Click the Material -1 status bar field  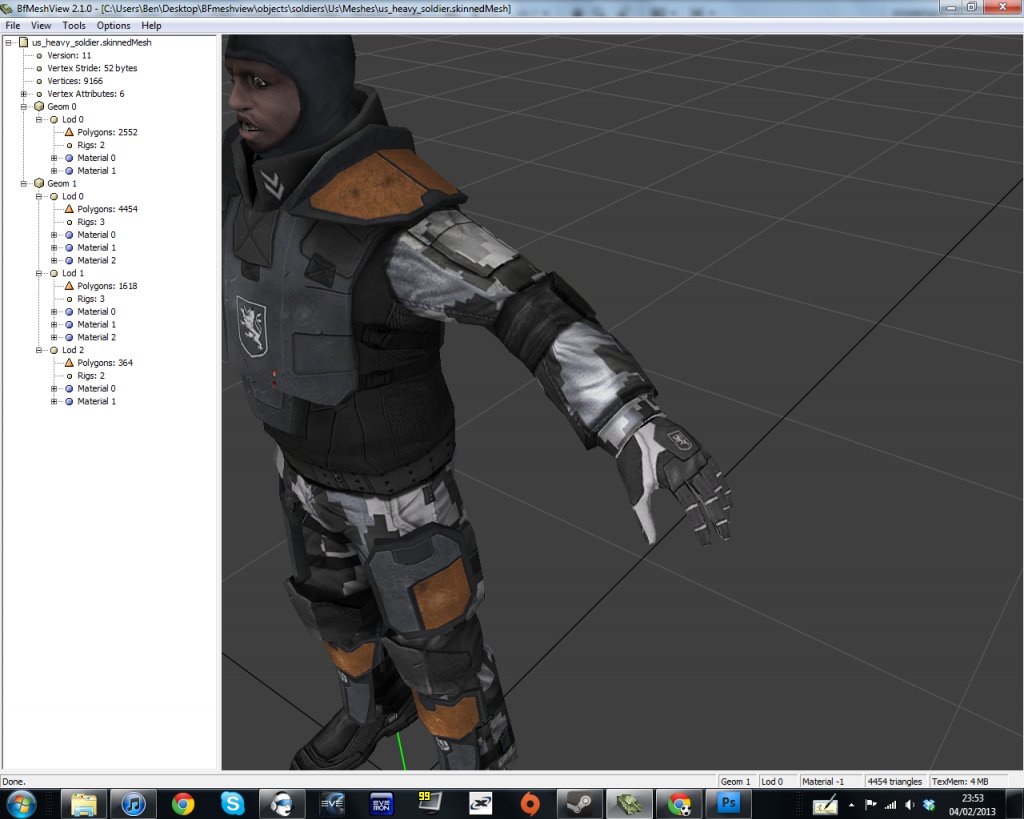click(x=829, y=781)
